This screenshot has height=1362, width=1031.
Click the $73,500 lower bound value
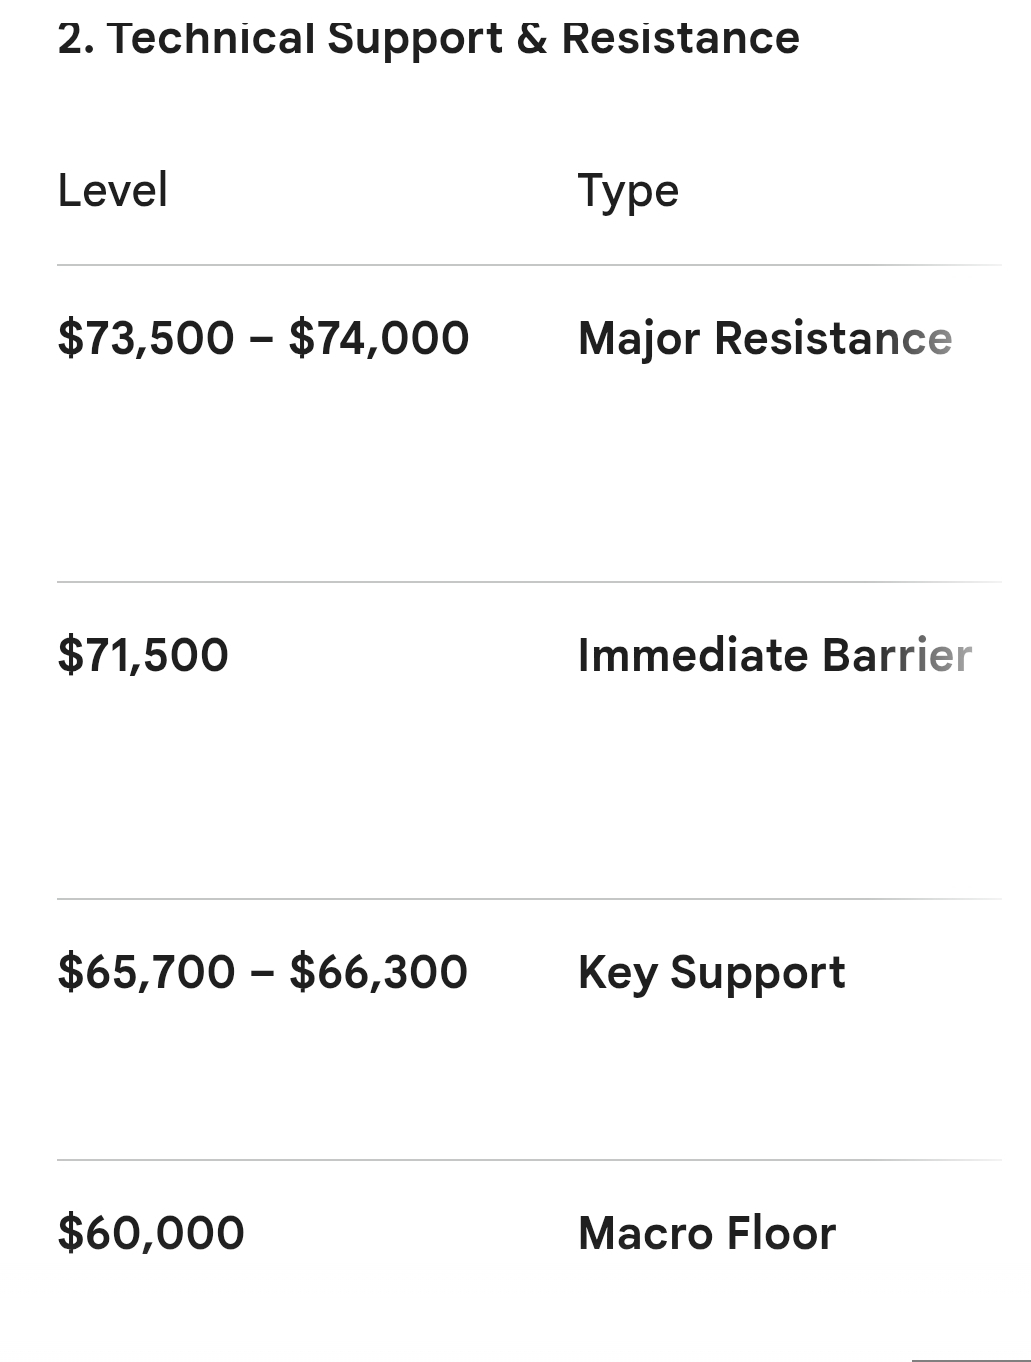[x=146, y=338]
